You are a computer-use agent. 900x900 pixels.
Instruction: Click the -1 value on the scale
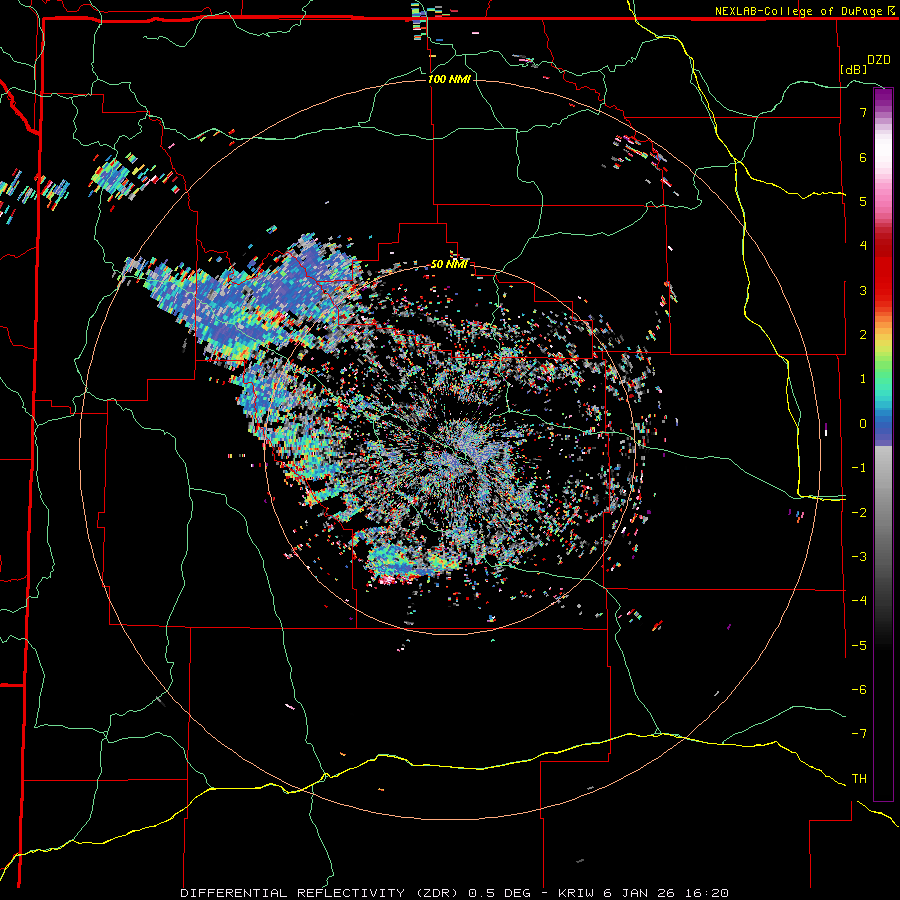coord(859,468)
